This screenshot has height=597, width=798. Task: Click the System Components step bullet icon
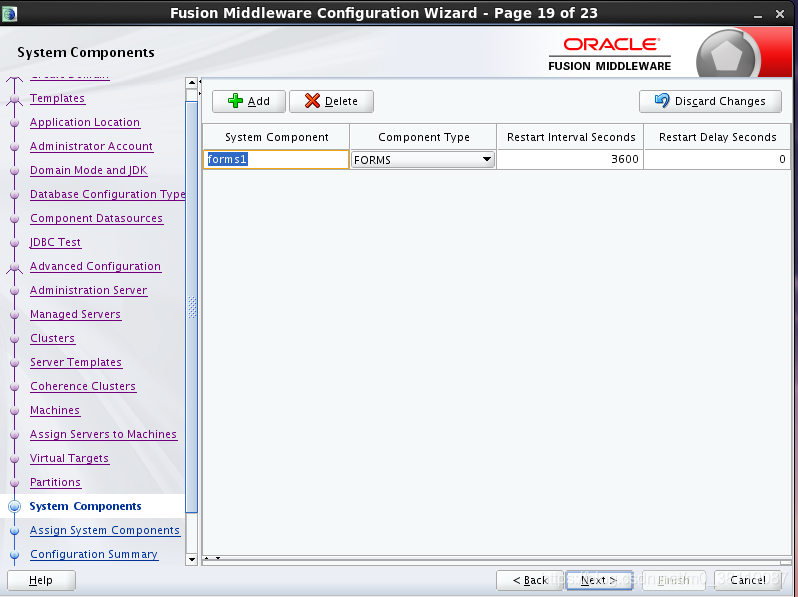click(15, 506)
